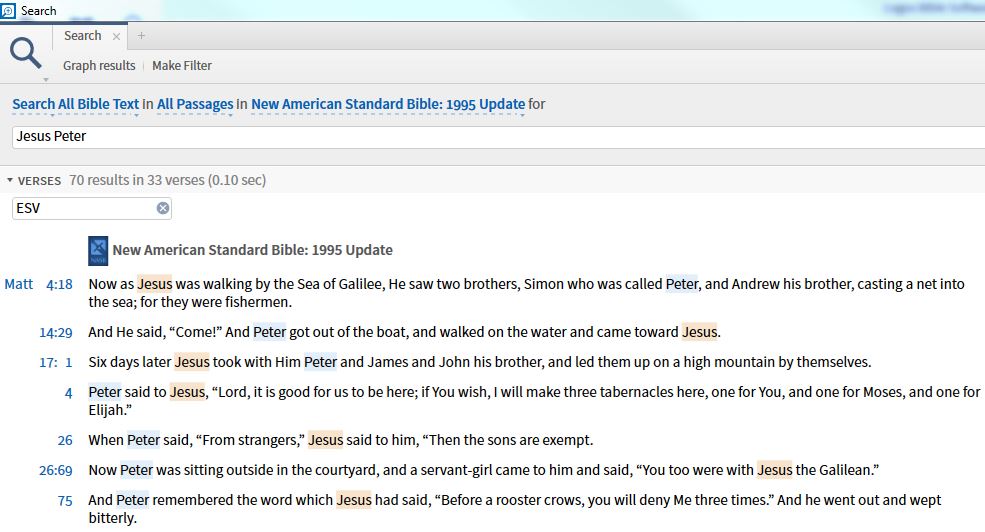Focus the ESV filter input box
The width and height of the screenshot is (985, 532).
[85, 208]
